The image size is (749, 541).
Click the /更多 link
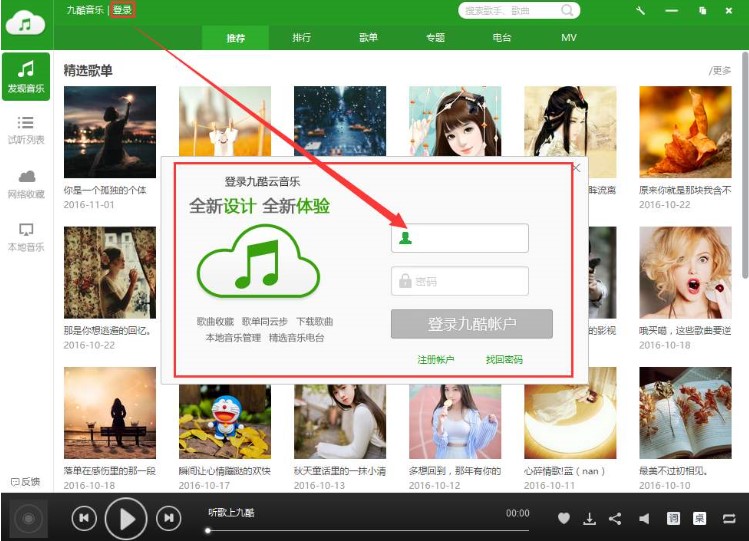(x=720, y=71)
